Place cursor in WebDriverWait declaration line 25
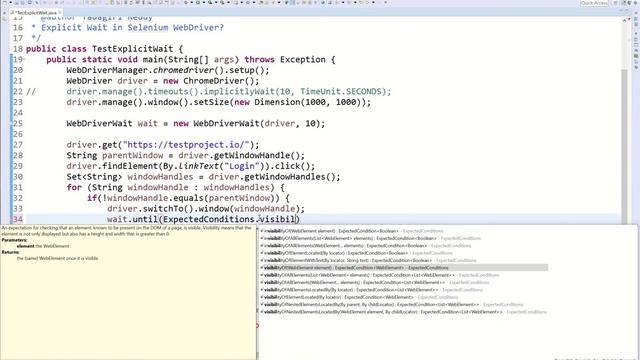Screen dimensions: 640x360 coord(196,123)
